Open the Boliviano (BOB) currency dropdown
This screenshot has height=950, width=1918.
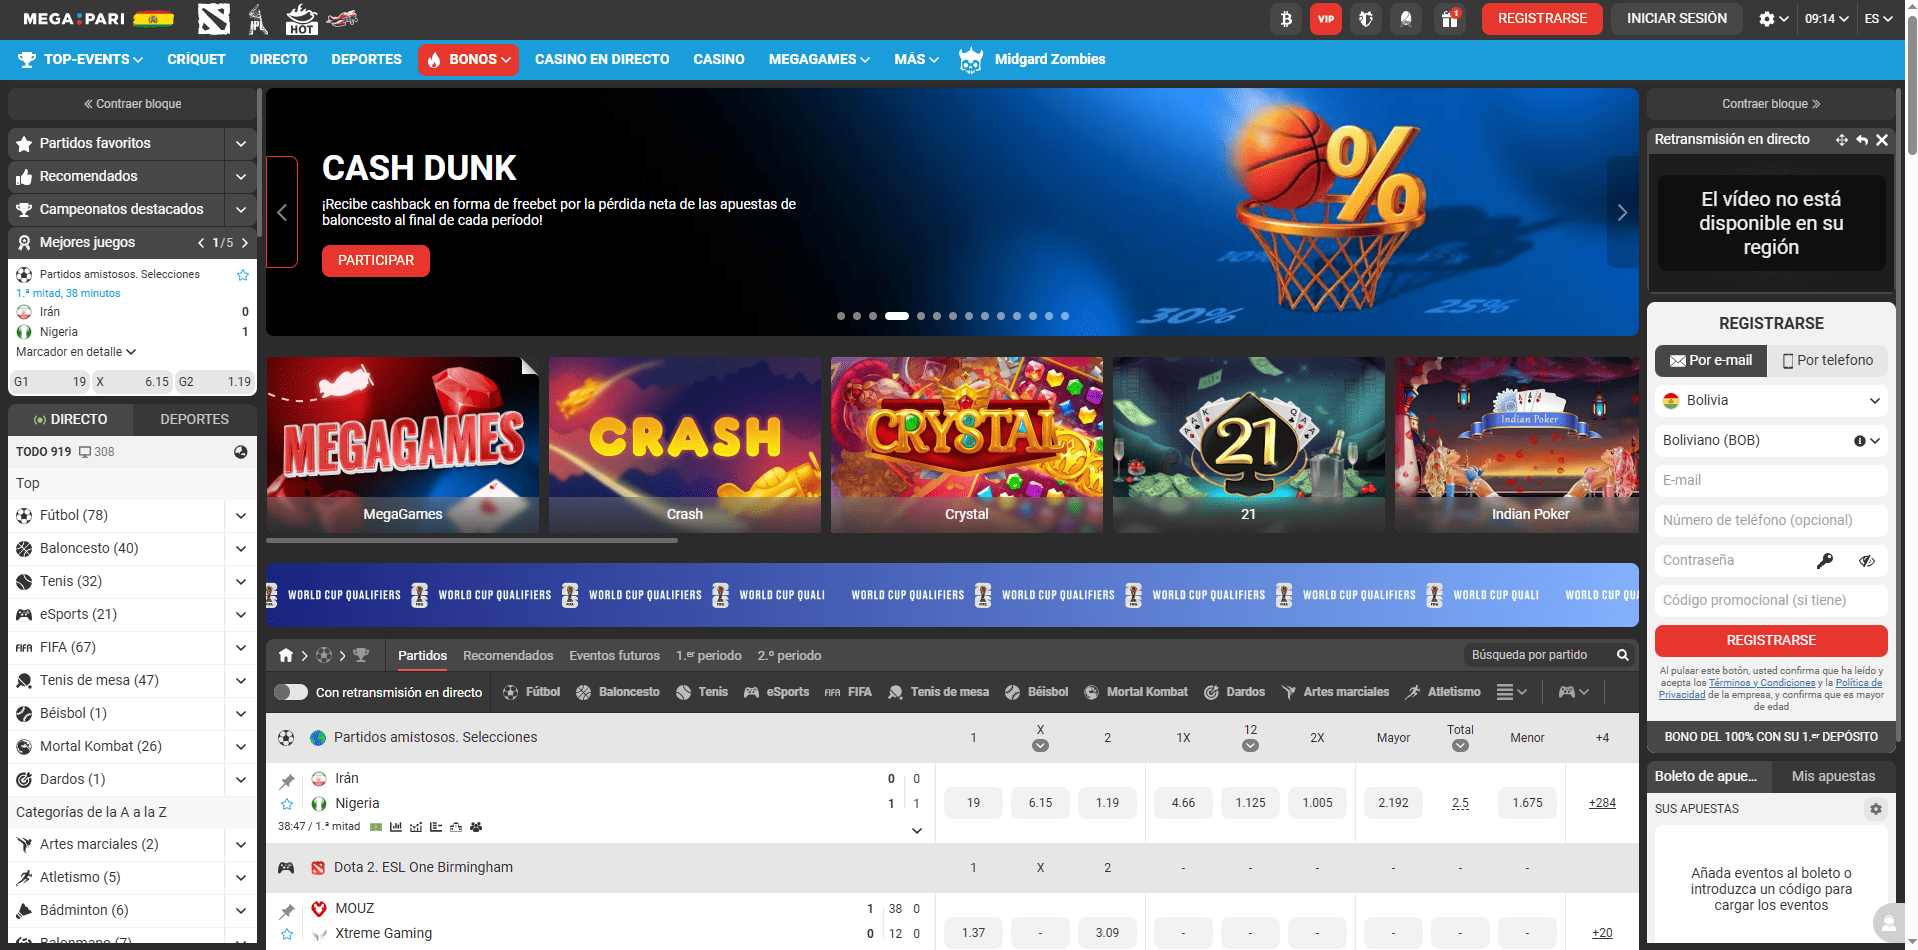[x=1771, y=440]
